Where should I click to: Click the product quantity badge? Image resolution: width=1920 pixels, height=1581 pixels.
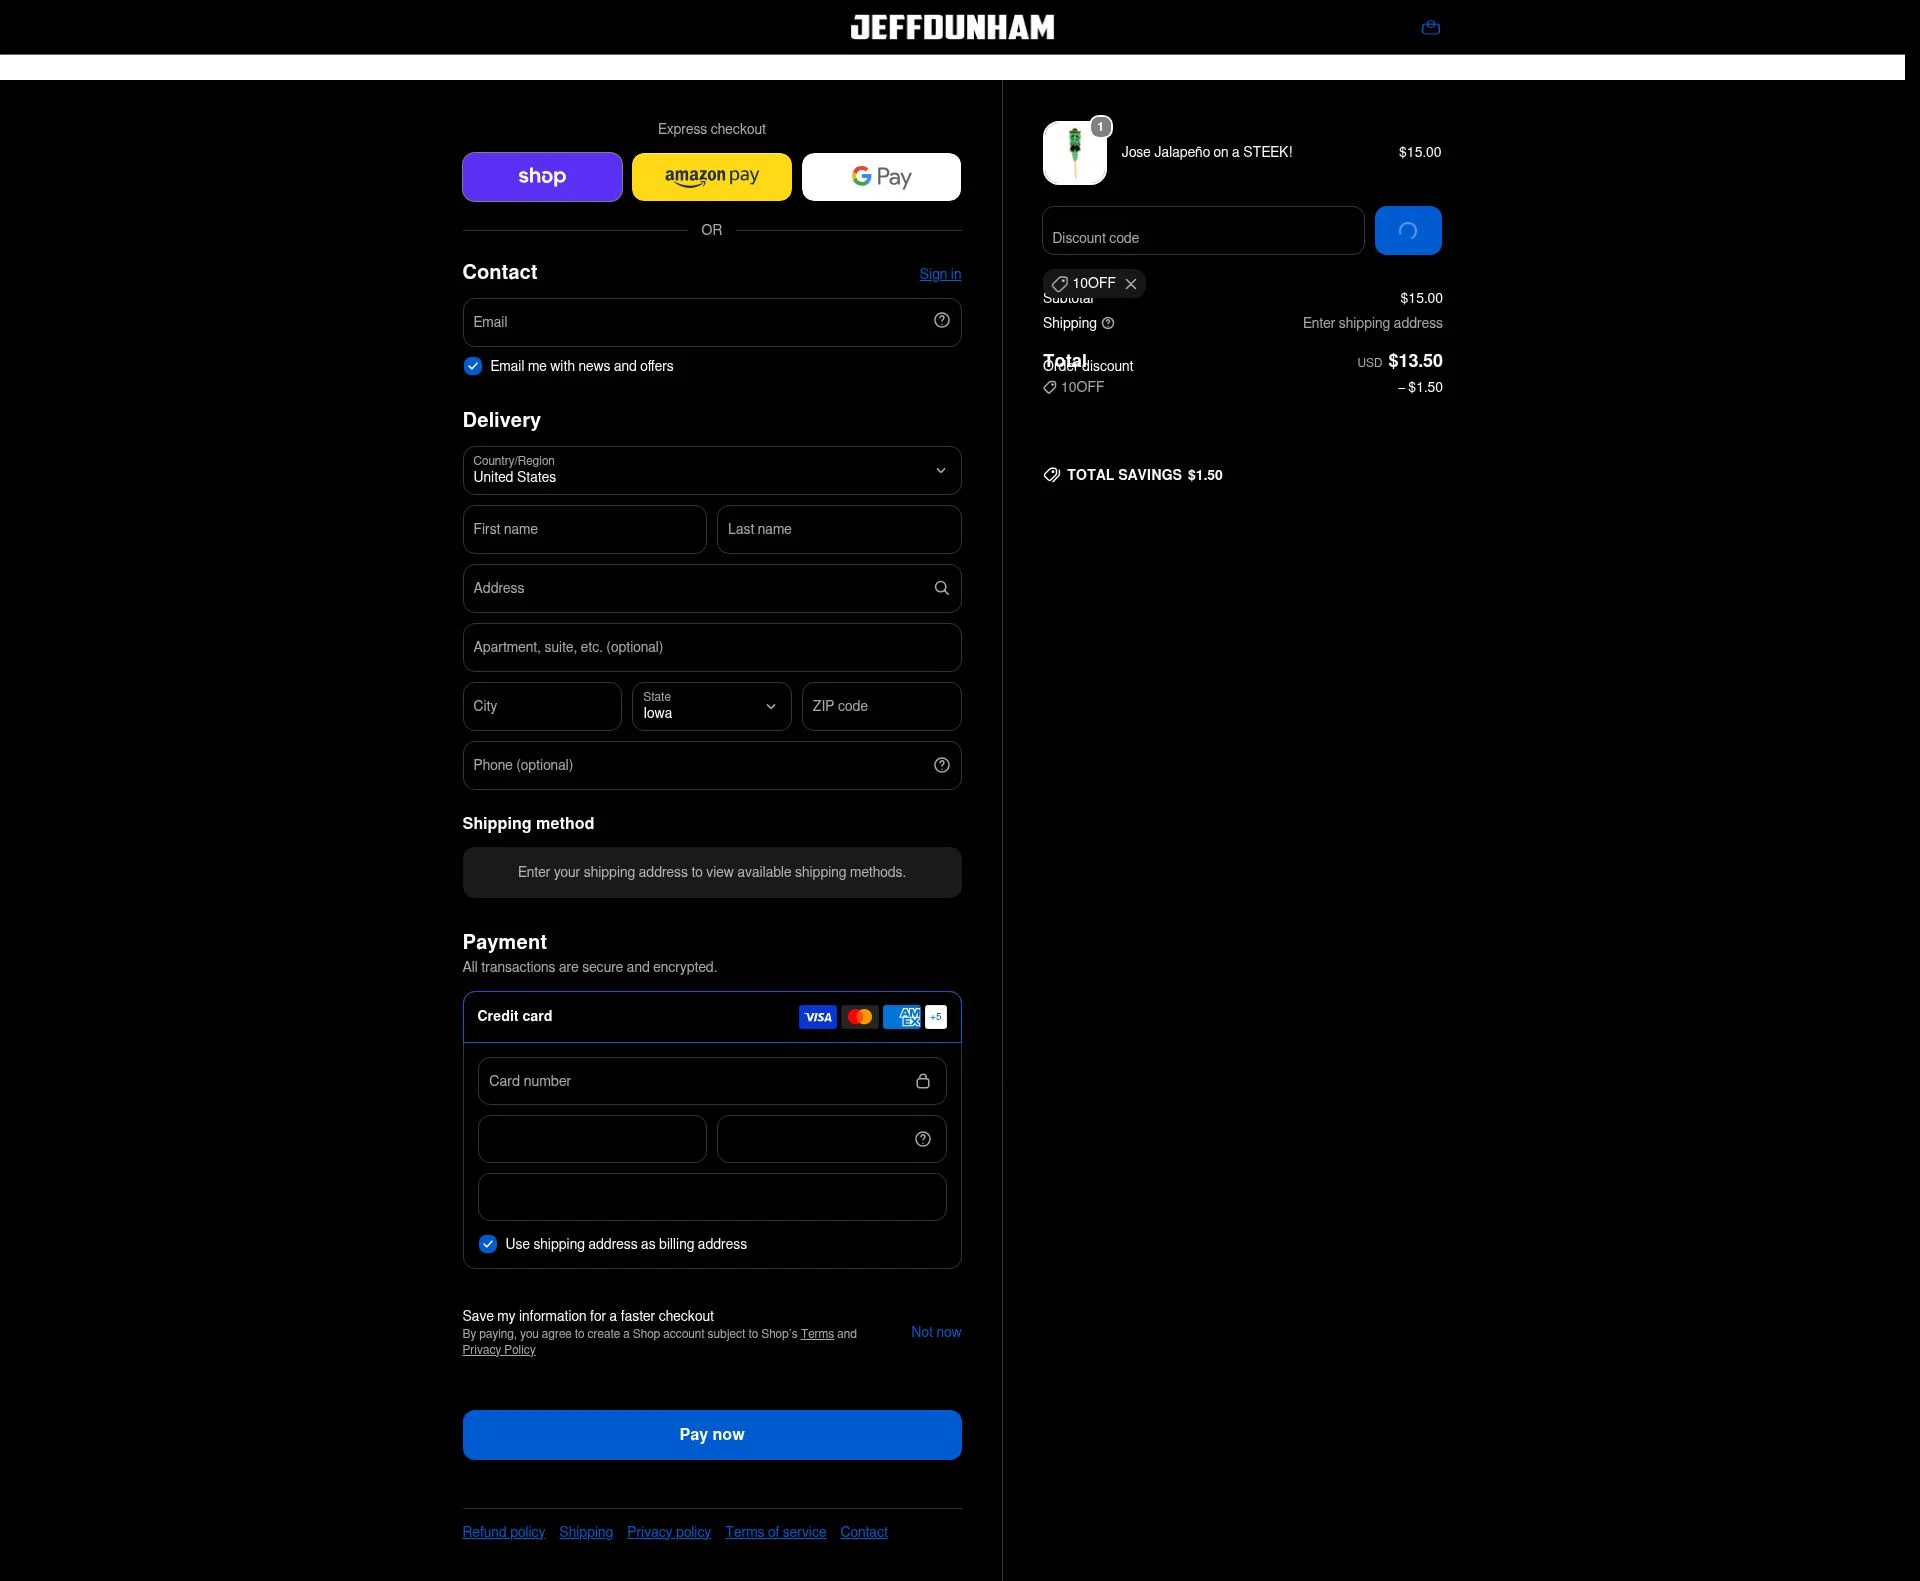(1100, 127)
